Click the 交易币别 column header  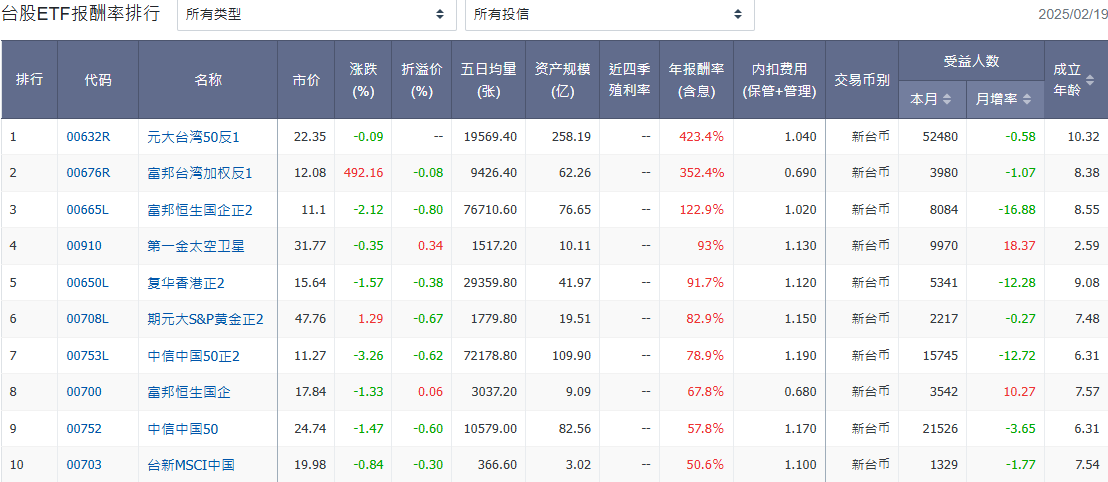[861, 80]
